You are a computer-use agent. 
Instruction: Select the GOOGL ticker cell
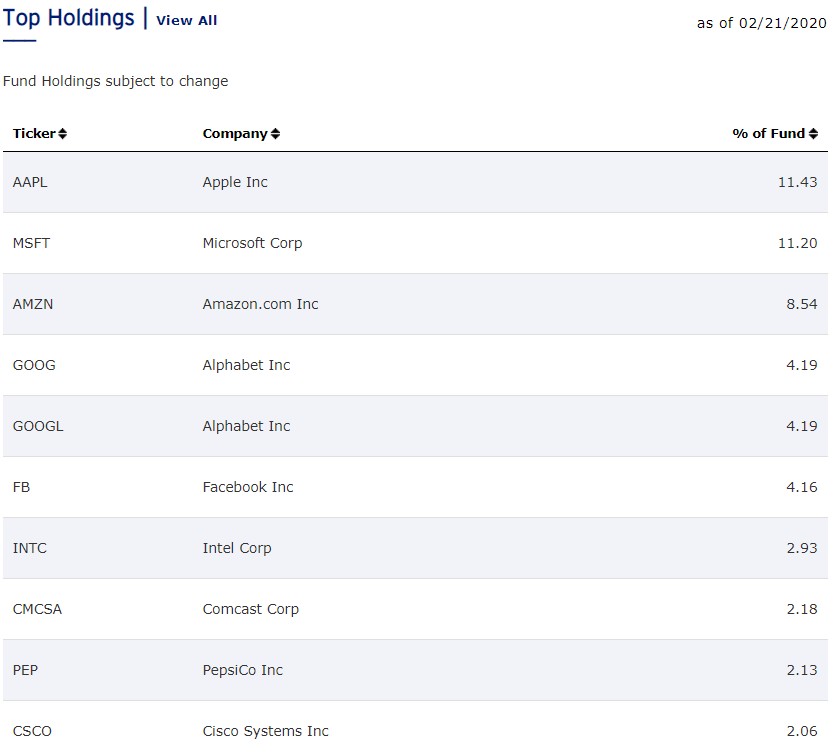click(x=38, y=426)
